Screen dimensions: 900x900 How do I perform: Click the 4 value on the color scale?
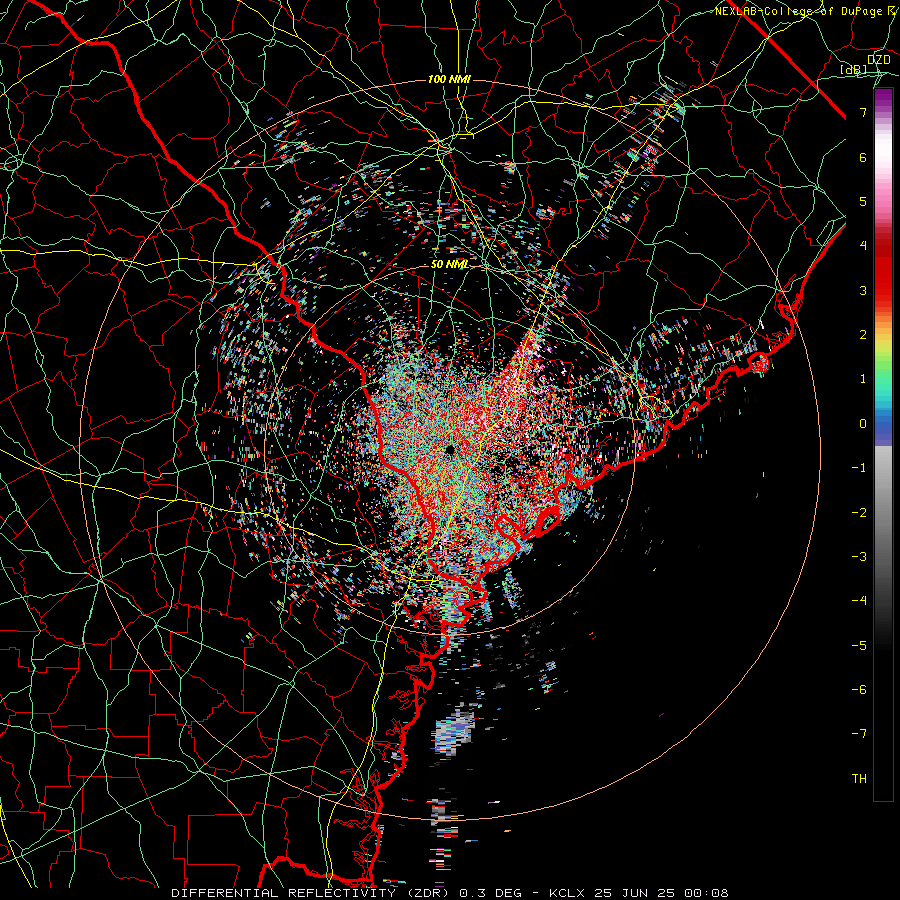(x=863, y=246)
